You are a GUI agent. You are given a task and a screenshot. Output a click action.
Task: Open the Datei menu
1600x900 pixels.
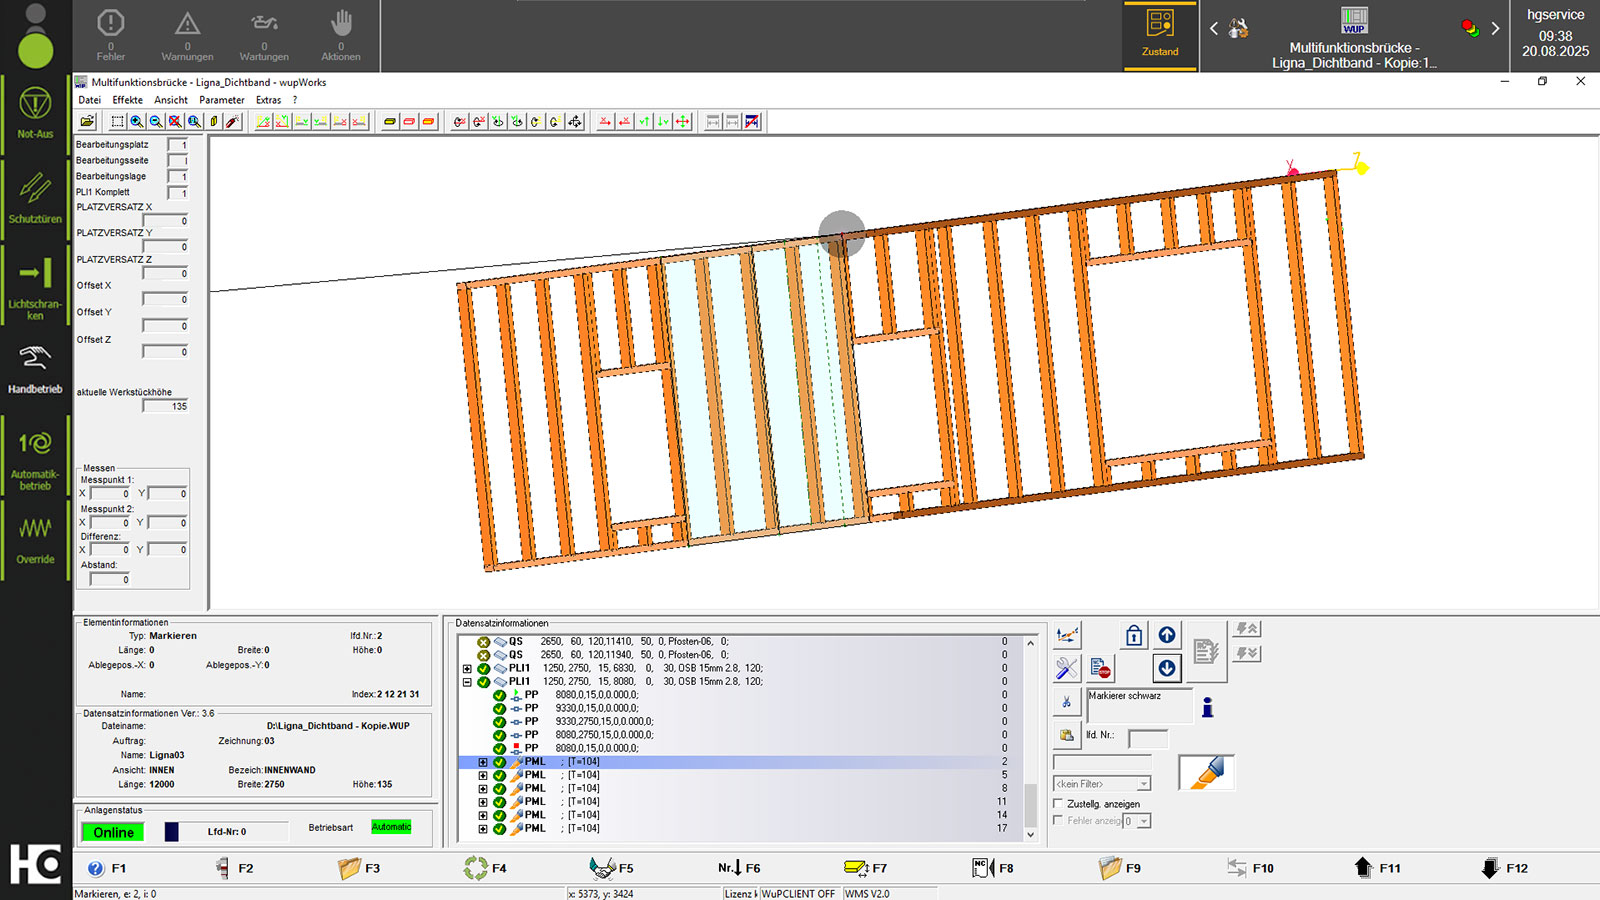coord(89,100)
